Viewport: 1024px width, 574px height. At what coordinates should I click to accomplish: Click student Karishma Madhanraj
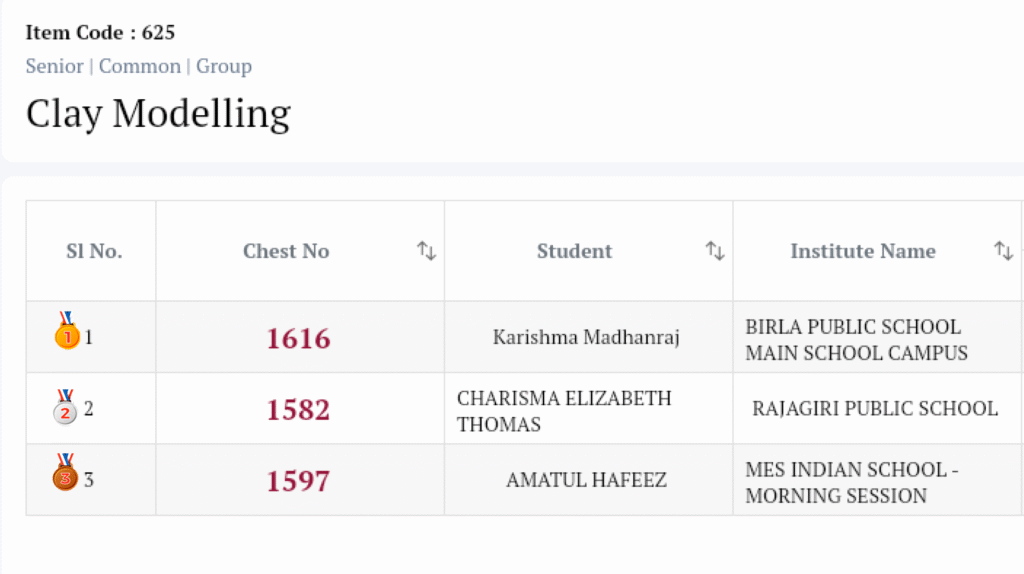click(x=586, y=338)
